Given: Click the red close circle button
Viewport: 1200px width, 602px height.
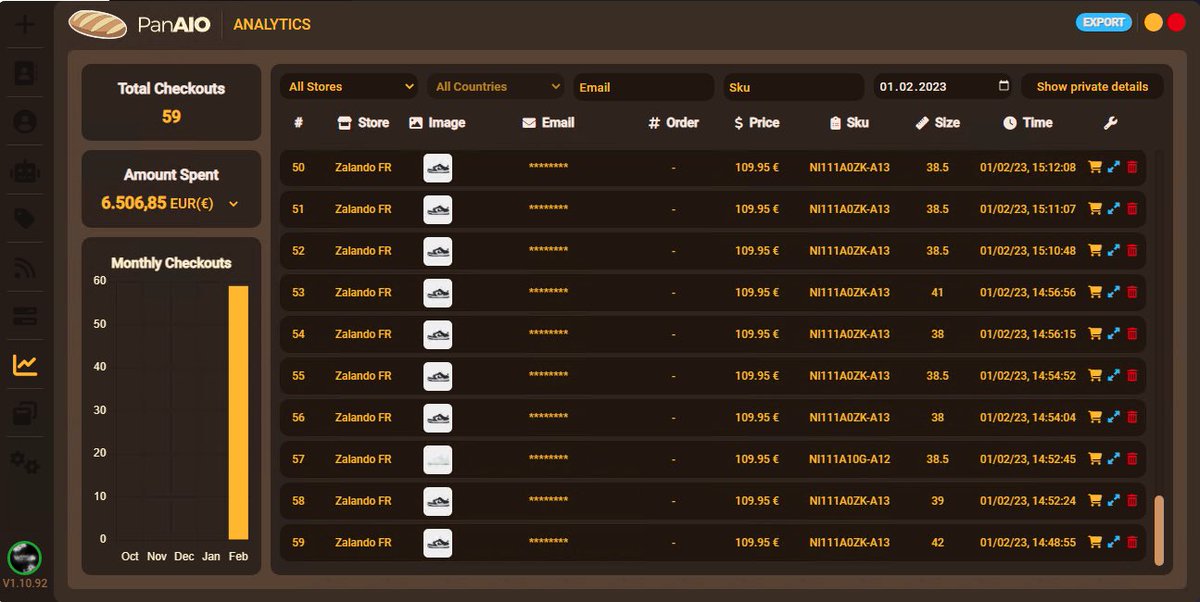Looking at the screenshot, I should (1176, 22).
